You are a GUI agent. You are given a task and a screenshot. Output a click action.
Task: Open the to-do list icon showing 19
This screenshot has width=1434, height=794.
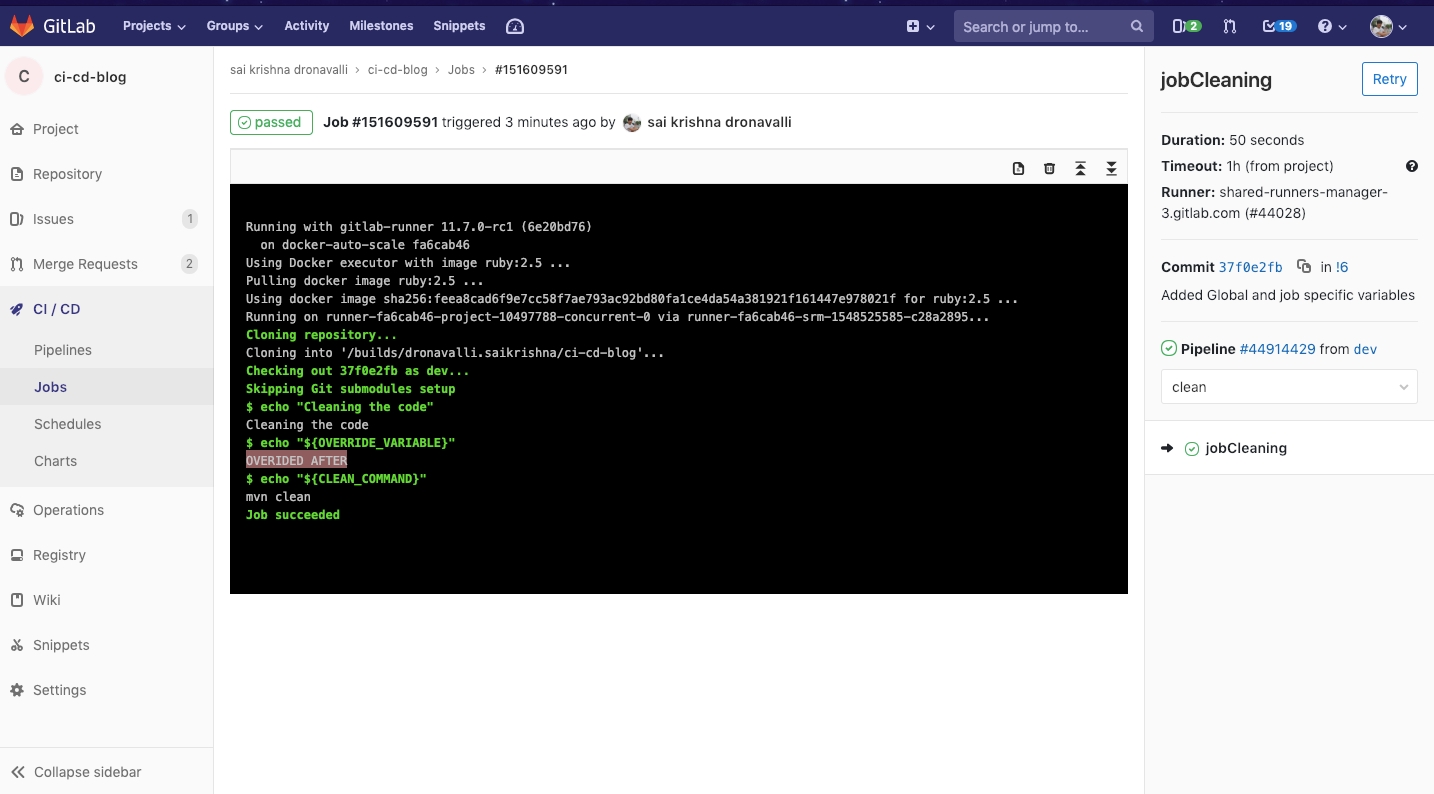[1278, 26]
